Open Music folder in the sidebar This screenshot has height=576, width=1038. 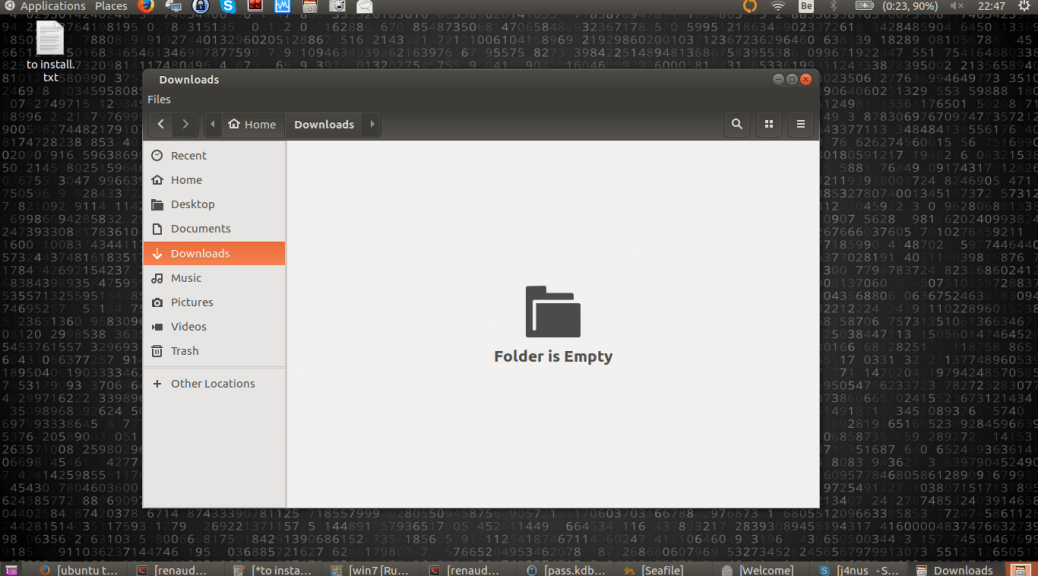tap(214, 278)
